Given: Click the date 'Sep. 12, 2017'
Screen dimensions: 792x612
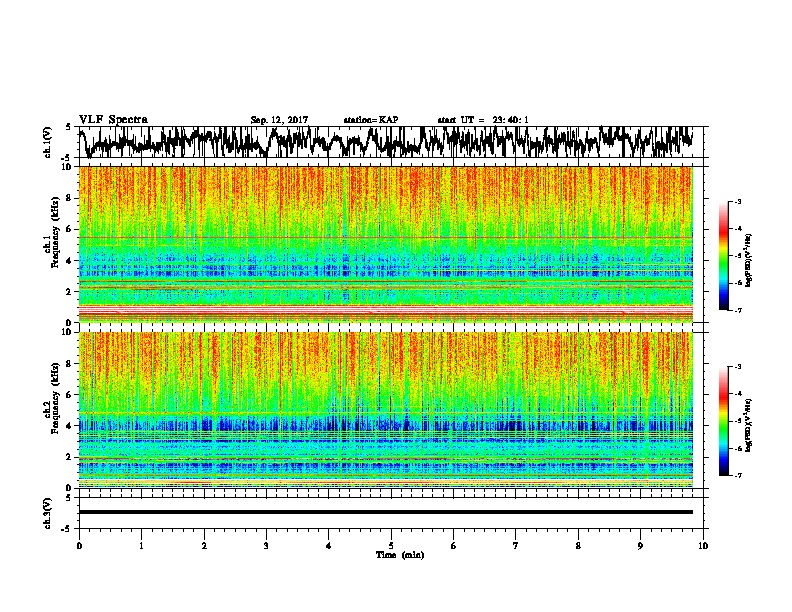Looking at the screenshot, I should [x=279, y=120].
